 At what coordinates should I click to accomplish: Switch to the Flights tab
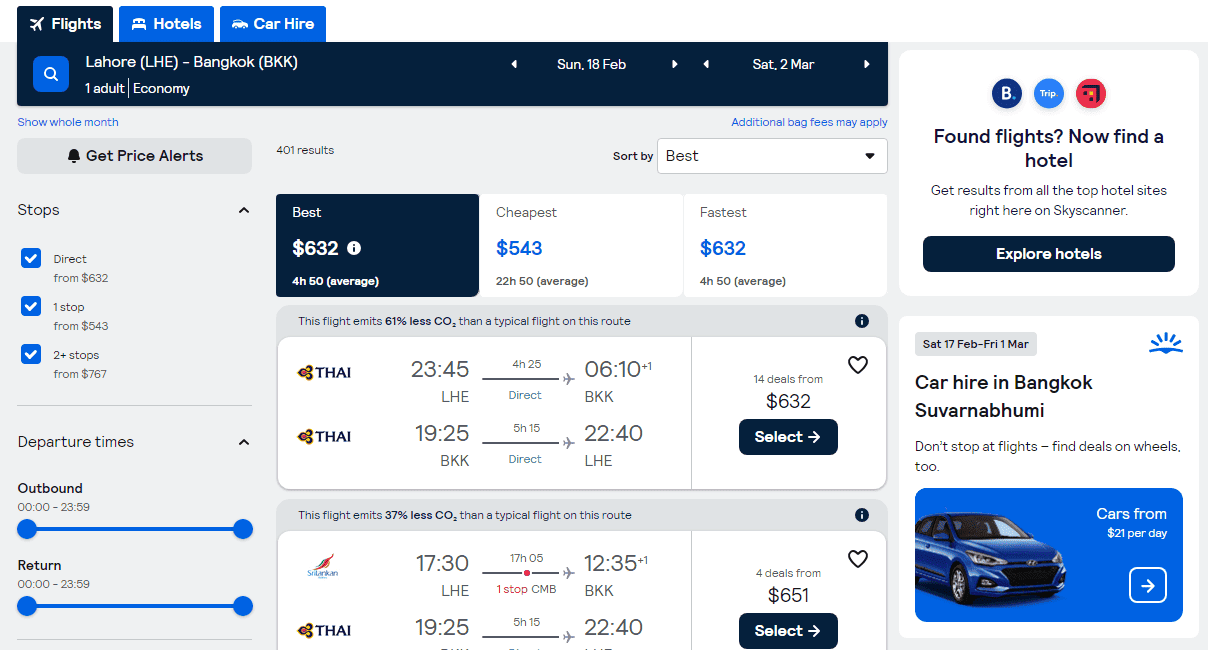pos(65,24)
